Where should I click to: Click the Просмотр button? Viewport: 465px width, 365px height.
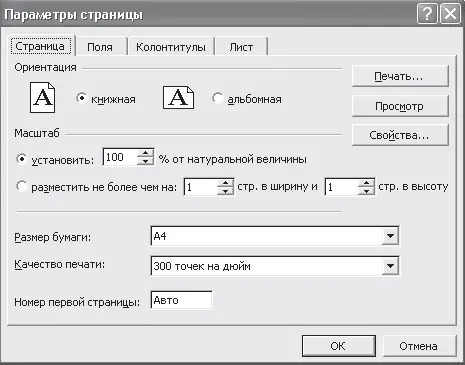400,106
